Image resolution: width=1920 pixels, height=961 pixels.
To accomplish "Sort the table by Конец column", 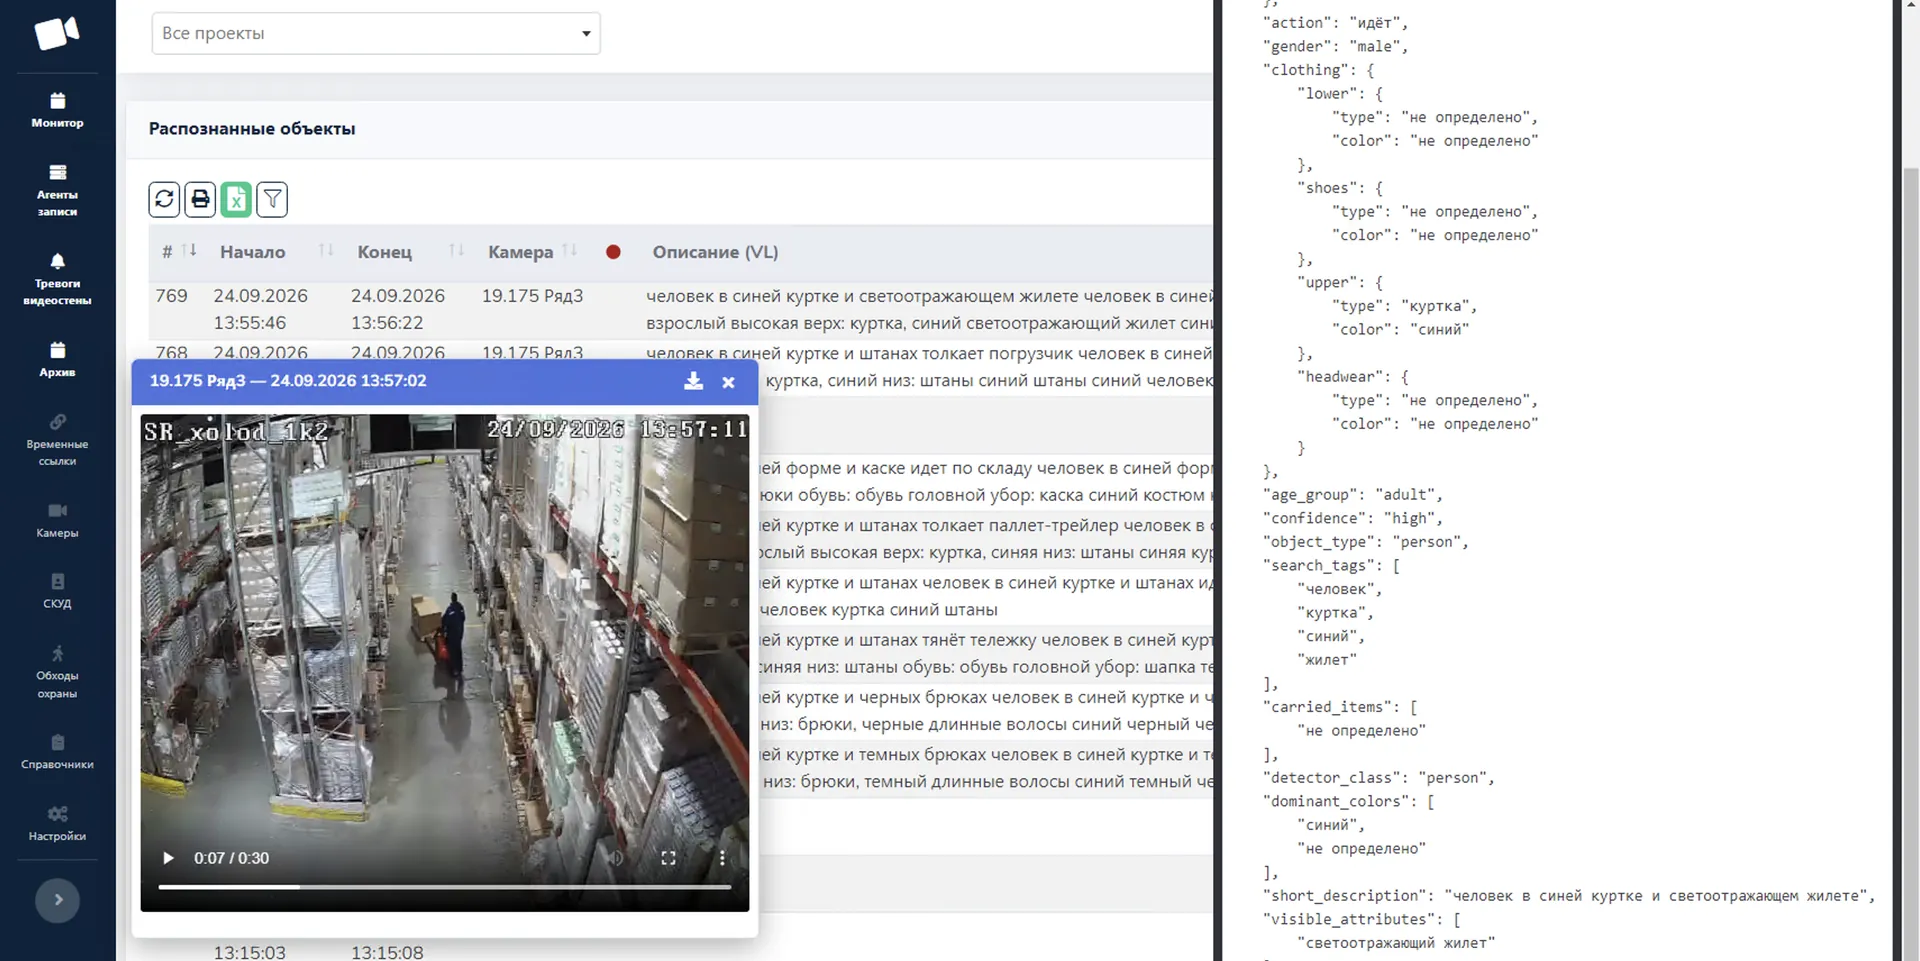I will pos(410,251).
